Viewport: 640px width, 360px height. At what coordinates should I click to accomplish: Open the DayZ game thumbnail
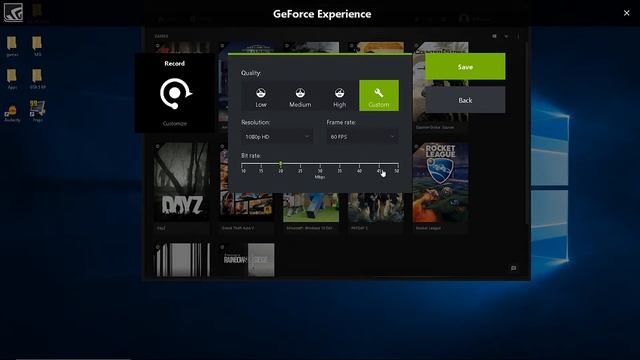coord(182,182)
